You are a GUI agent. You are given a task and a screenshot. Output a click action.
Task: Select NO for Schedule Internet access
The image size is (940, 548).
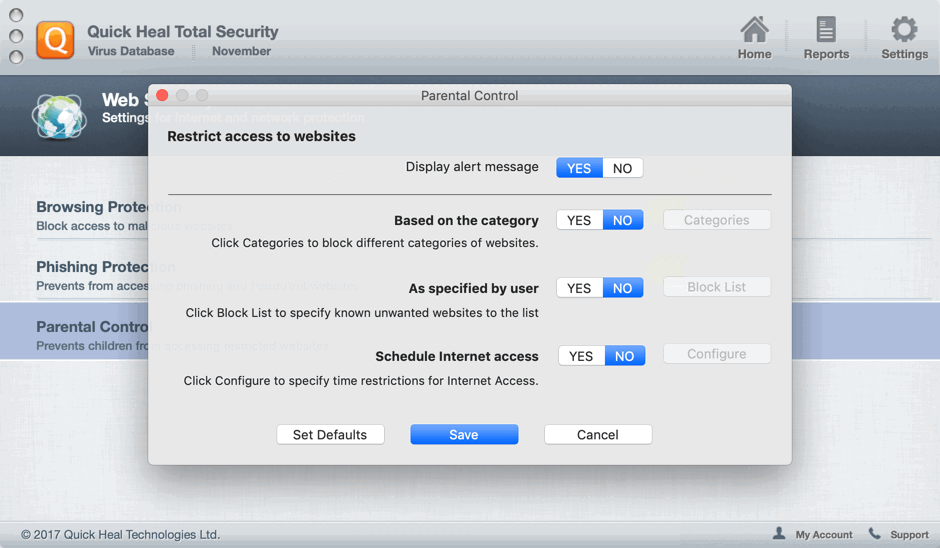click(624, 356)
